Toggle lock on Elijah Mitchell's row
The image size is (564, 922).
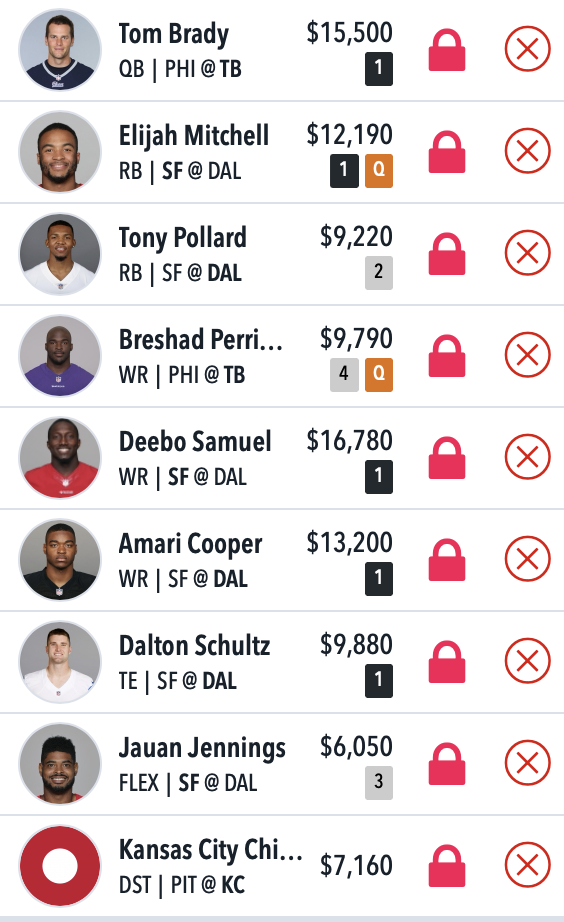[x=447, y=152]
